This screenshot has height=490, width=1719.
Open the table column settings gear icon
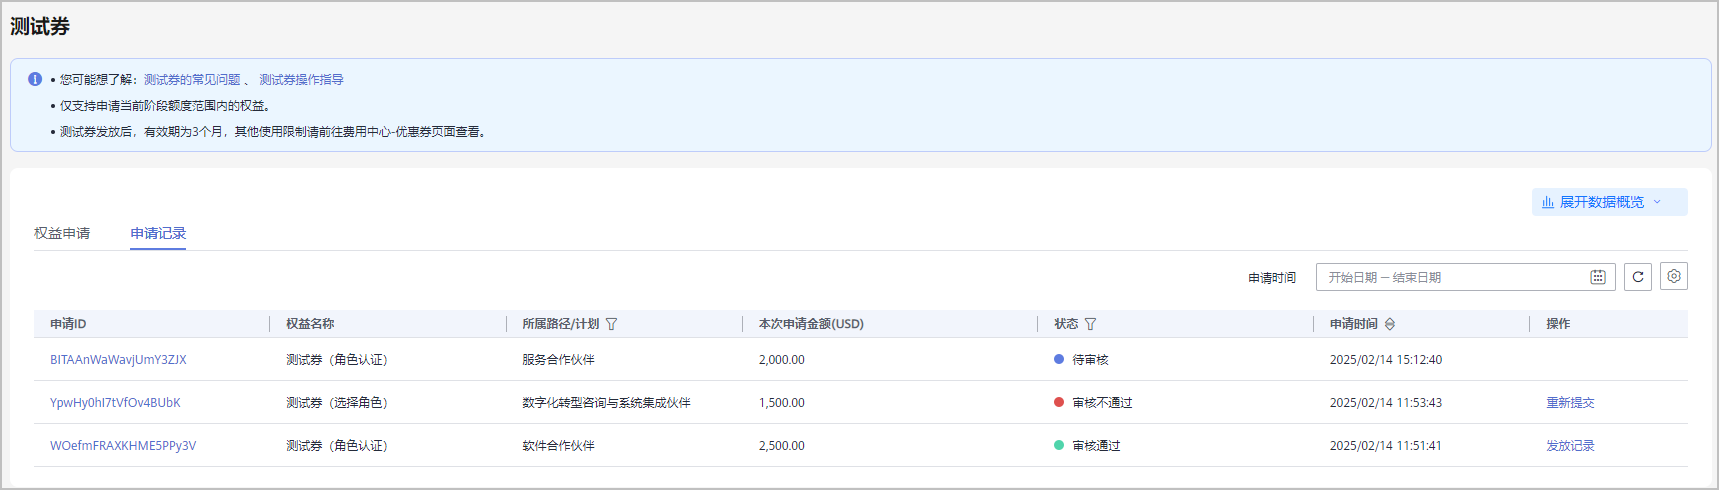tap(1674, 277)
